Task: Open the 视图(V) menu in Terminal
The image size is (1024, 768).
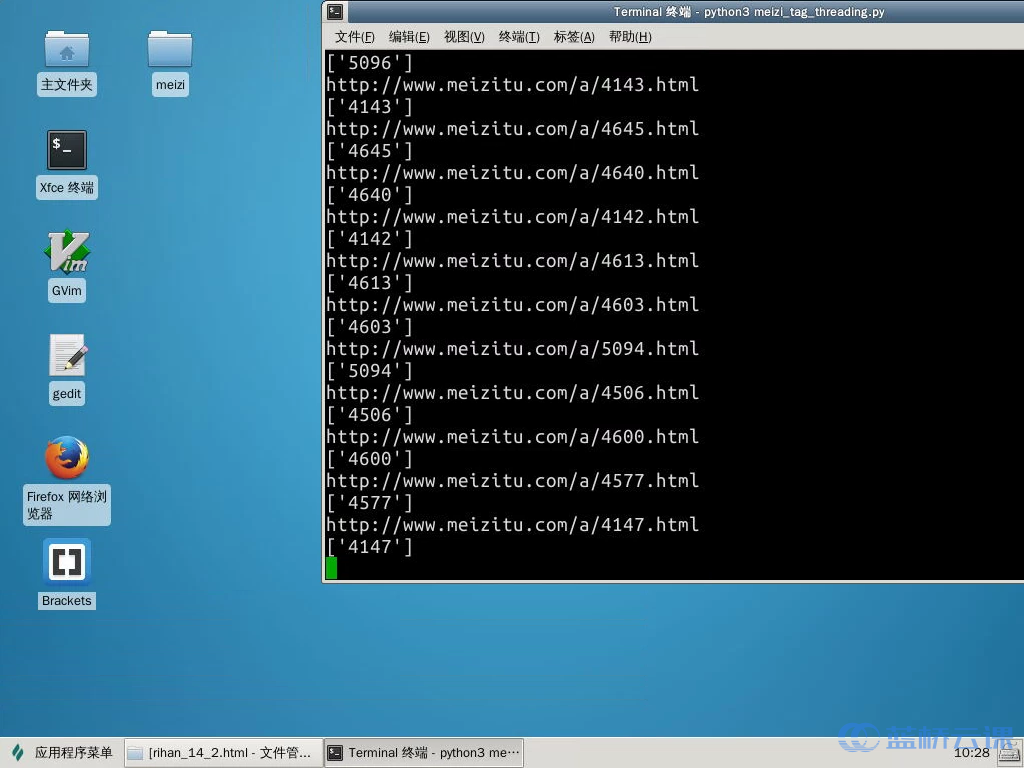Action: pos(464,37)
